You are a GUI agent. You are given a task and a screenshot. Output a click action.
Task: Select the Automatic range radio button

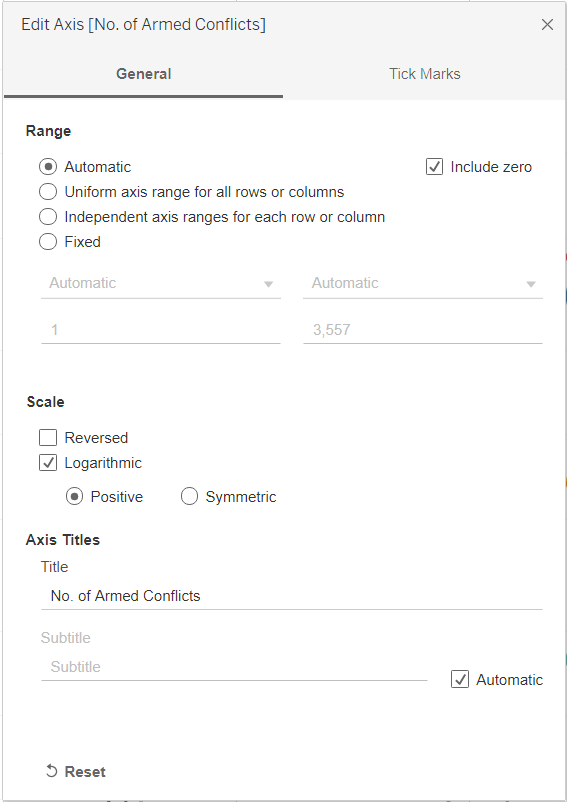pyautogui.click(x=48, y=167)
